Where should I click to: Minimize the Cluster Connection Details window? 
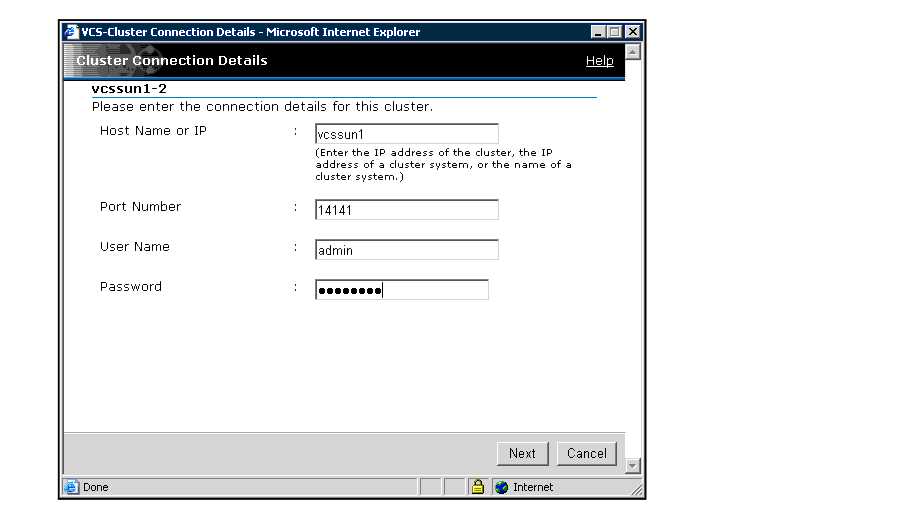click(x=598, y=32)
